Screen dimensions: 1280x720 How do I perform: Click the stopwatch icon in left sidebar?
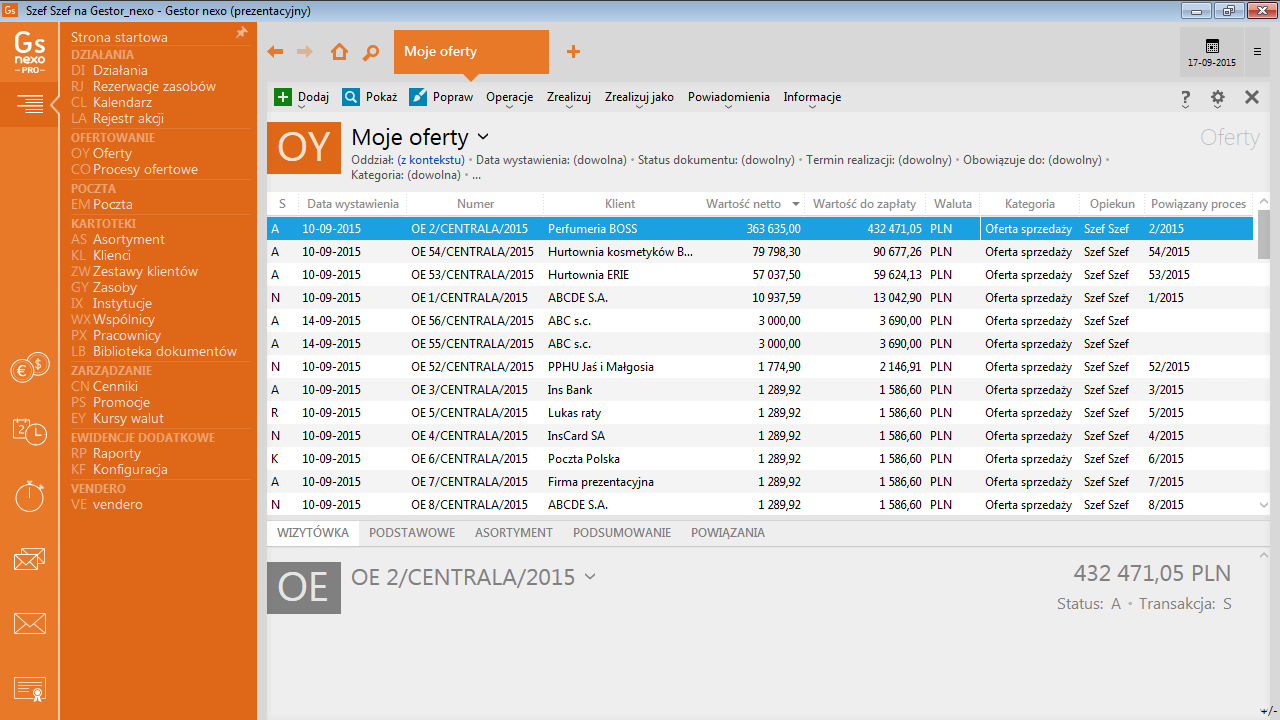(29, 495)
